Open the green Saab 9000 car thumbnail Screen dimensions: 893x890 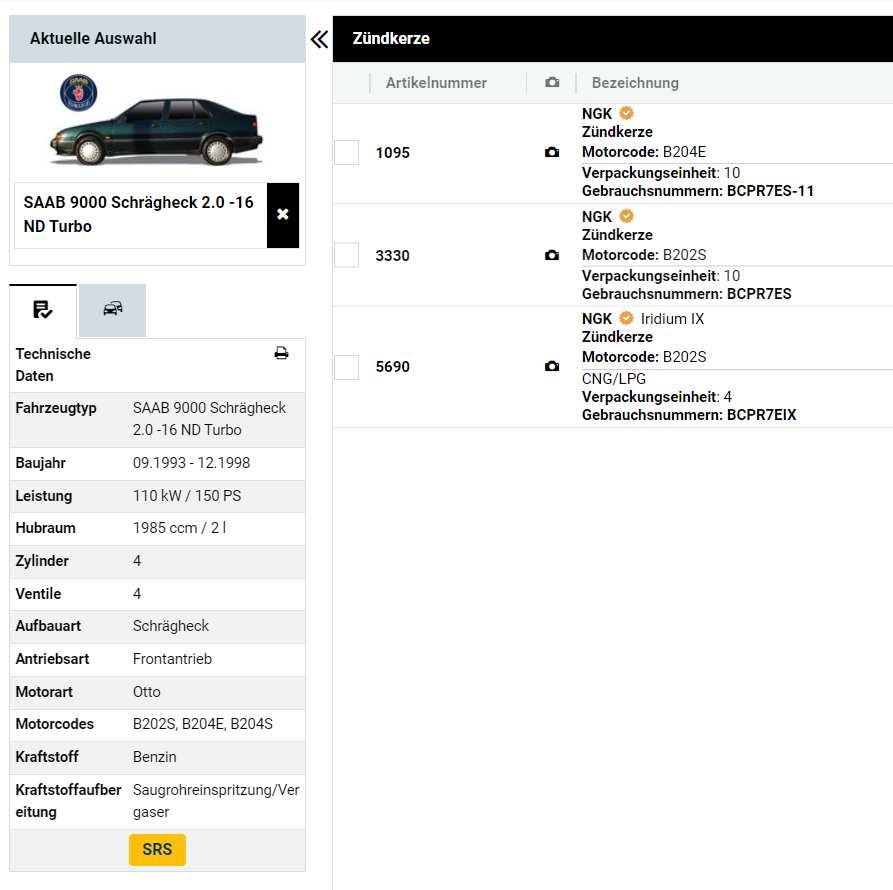point(157,132)
